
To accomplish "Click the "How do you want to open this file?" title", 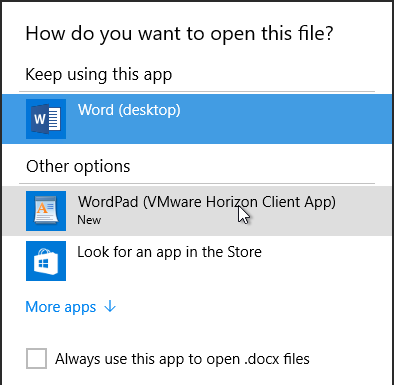I will (180, 34).
